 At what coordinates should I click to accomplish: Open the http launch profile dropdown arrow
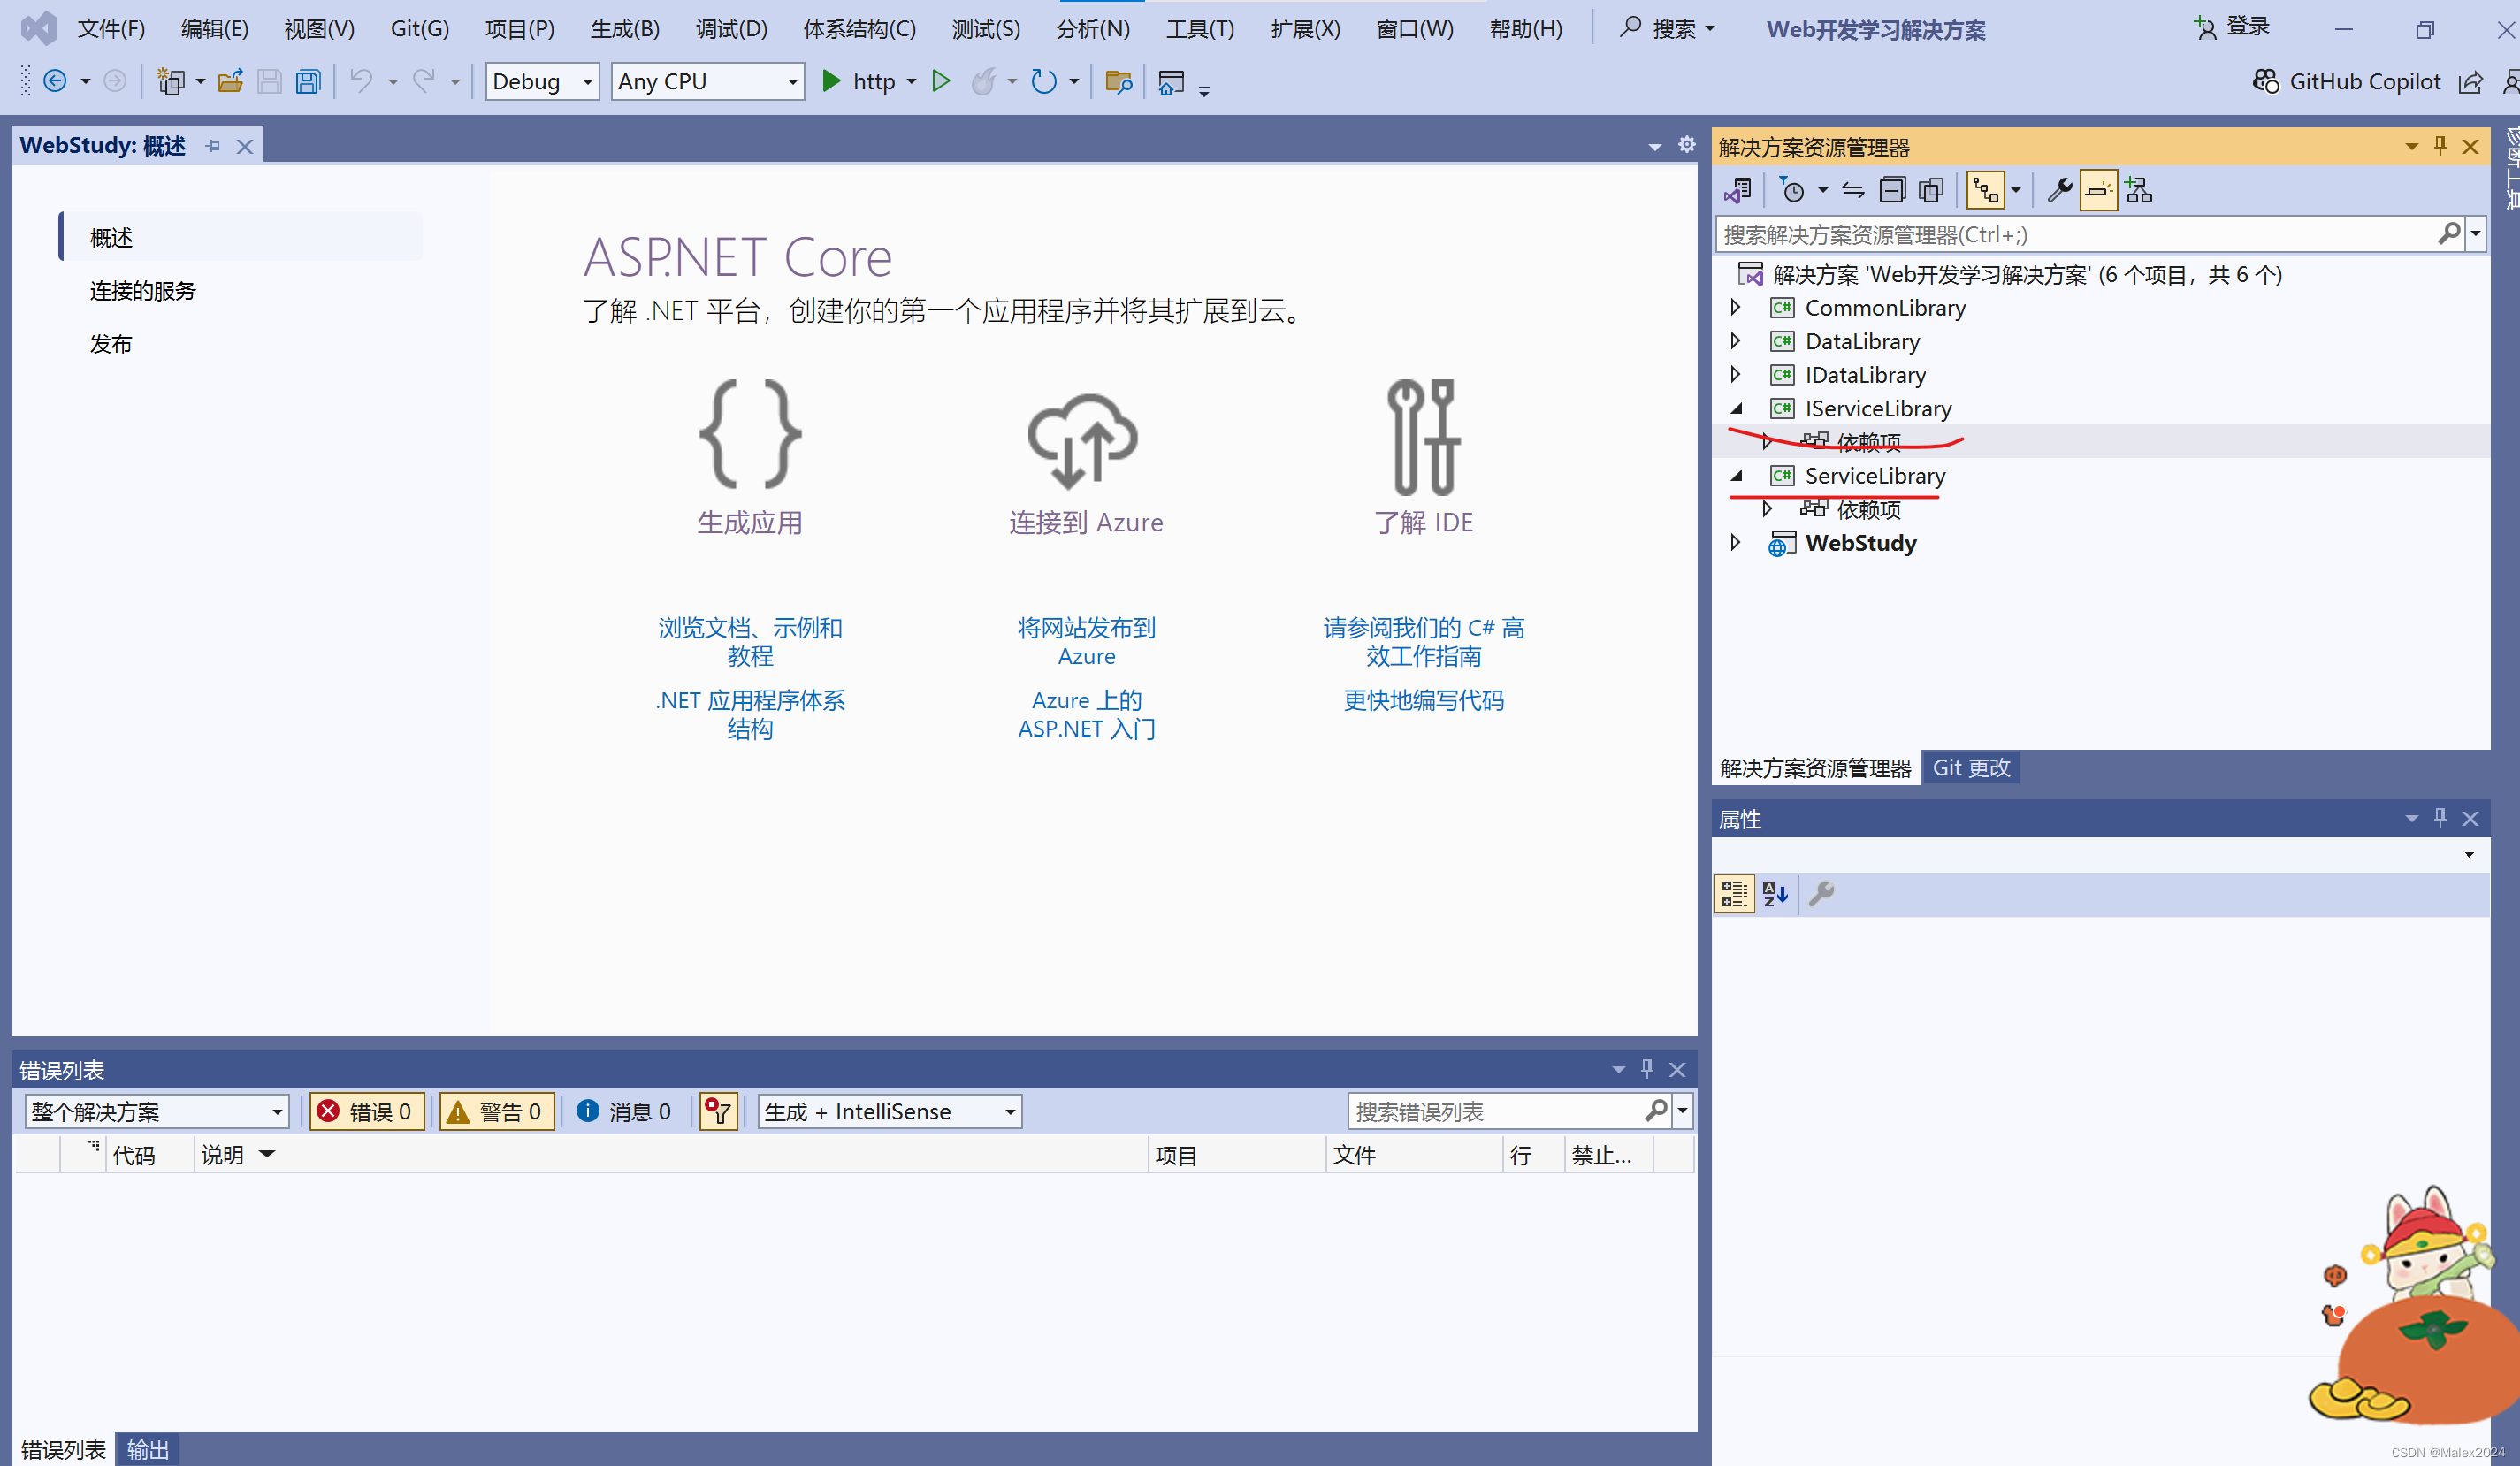911,82
